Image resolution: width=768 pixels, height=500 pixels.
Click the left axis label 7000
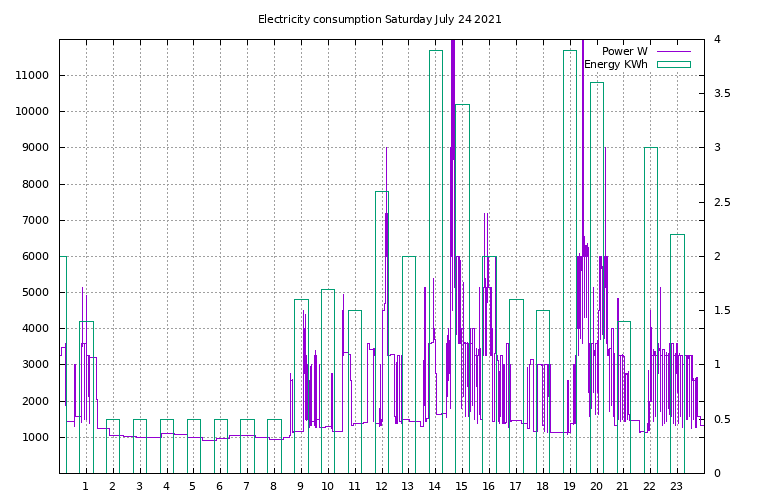35,220
